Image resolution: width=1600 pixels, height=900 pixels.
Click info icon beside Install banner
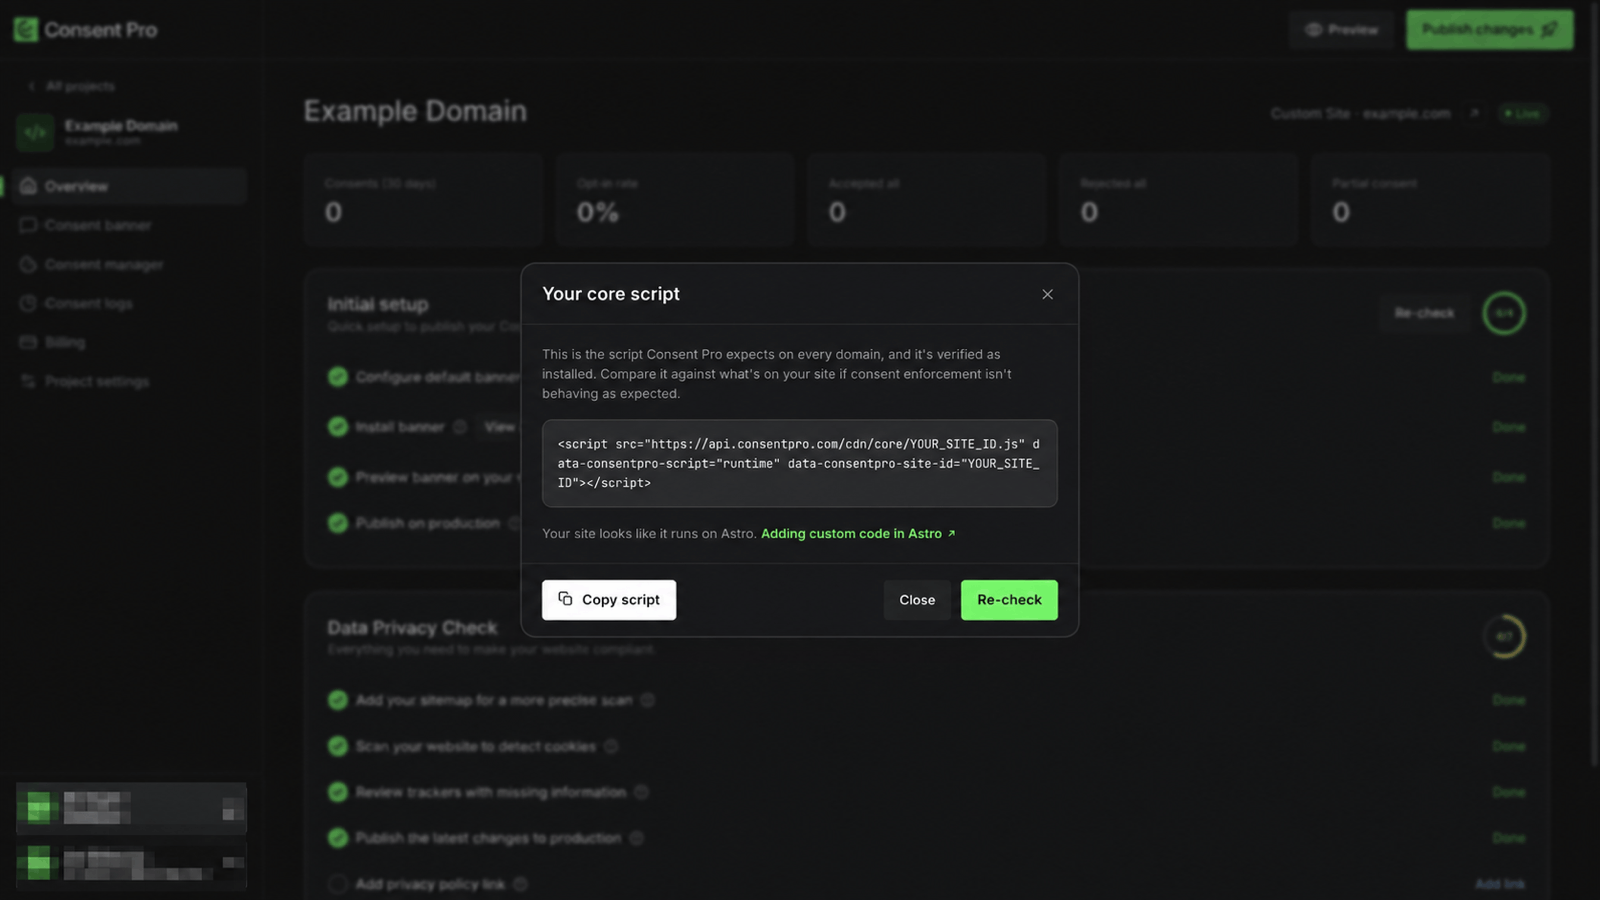point(460,427)
